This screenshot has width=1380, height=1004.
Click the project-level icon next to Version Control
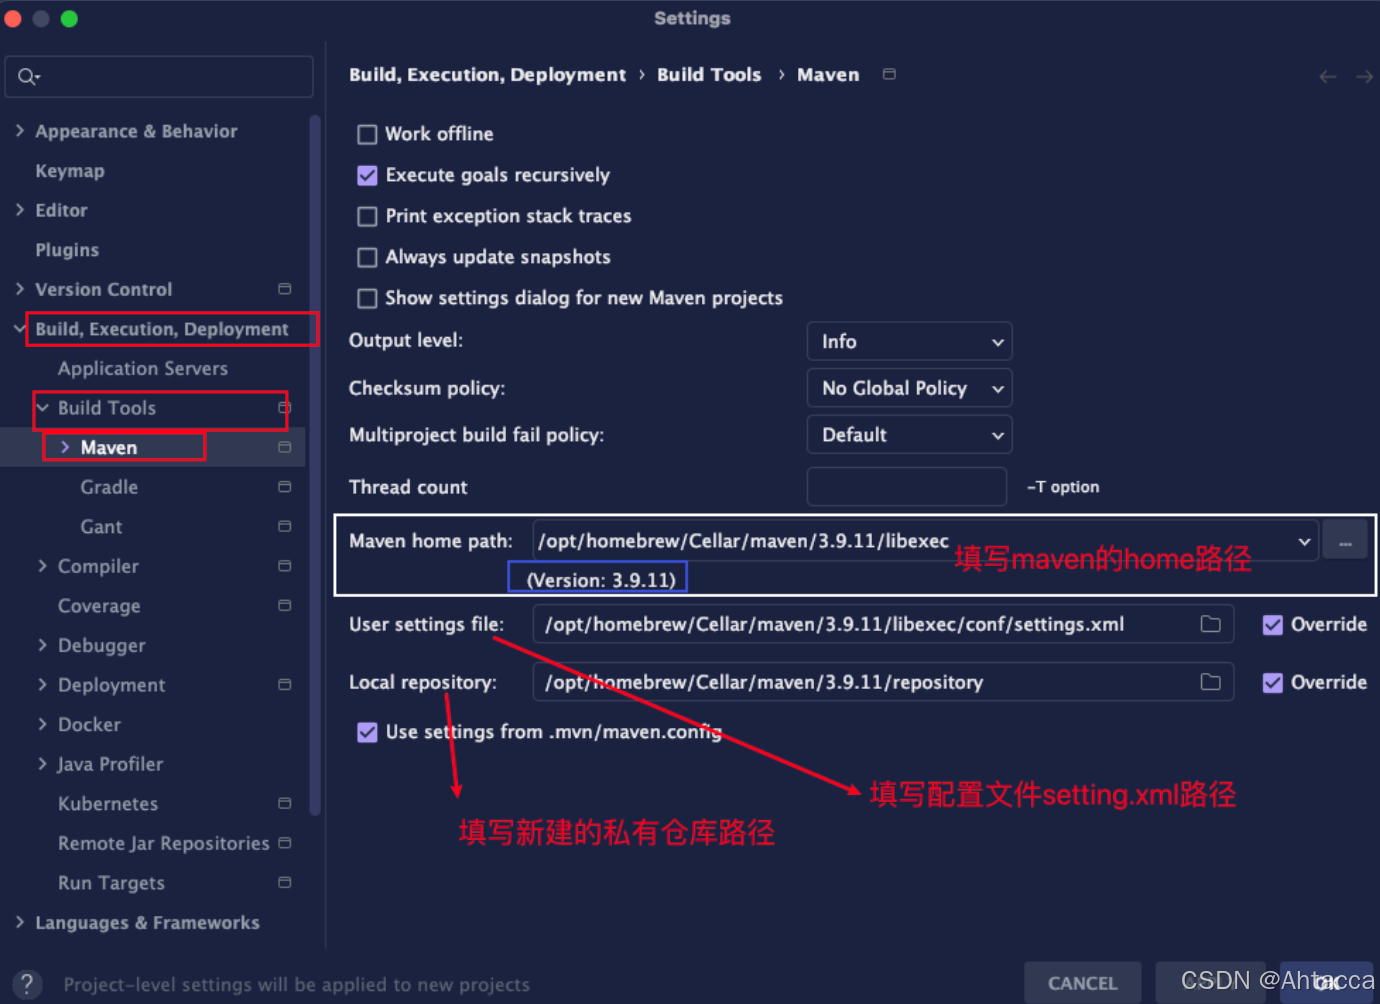click(285, 289)
